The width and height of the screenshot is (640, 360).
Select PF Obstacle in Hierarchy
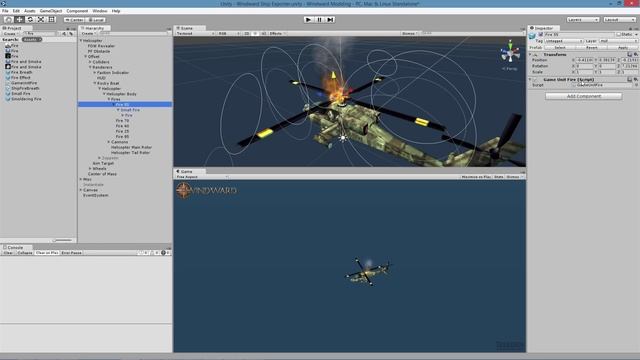point(99,51)
